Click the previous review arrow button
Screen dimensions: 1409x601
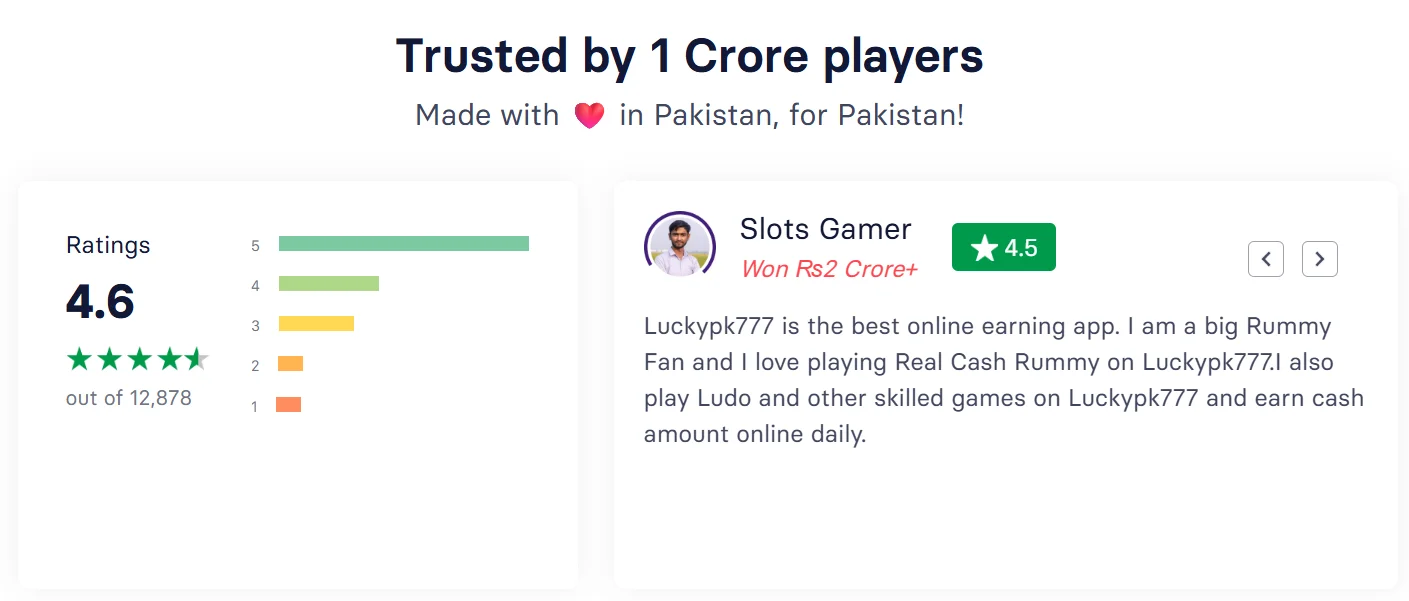[1265, 259]
